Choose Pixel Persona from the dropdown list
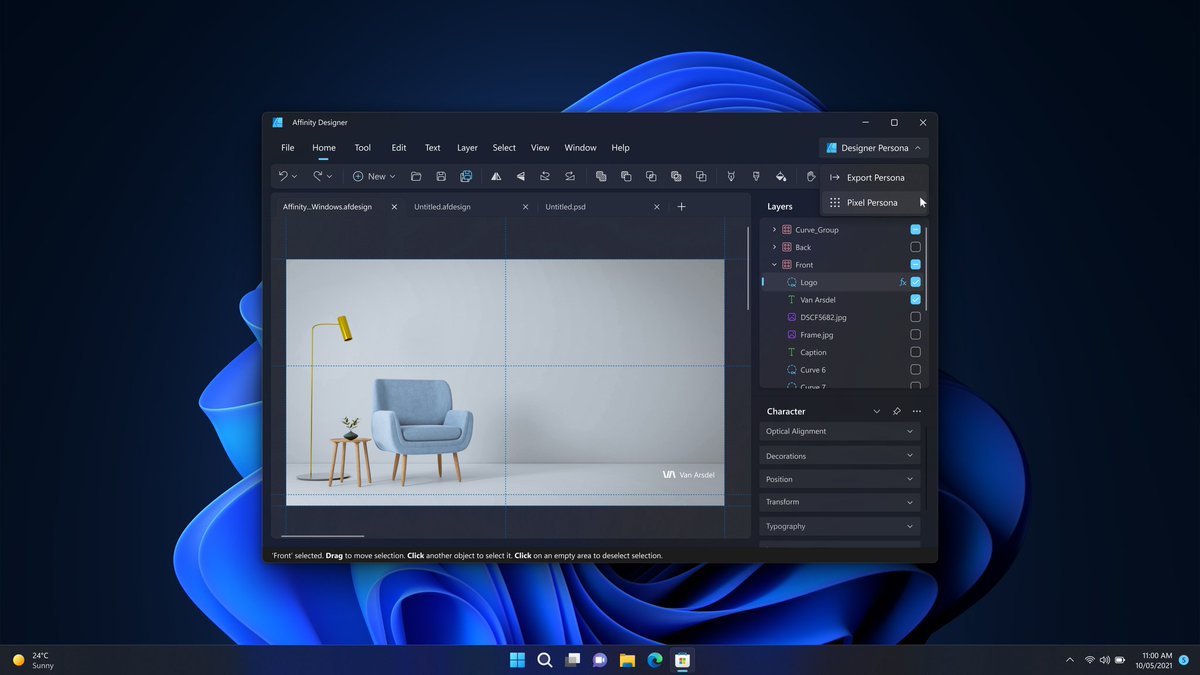Image resolution: width=1200 pixels, height=675 pixels. [874, 202]
